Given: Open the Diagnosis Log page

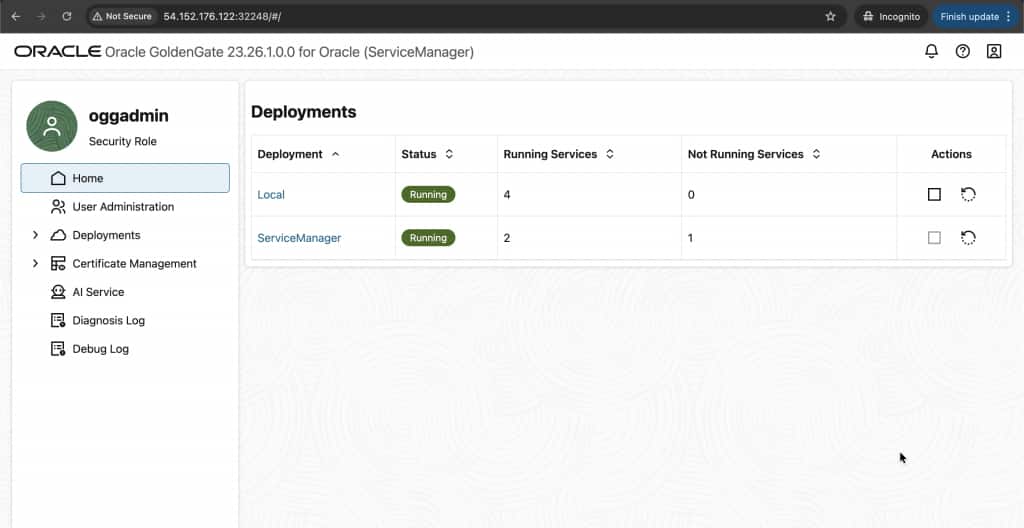Looking at the screenshot, I should 125,320.
